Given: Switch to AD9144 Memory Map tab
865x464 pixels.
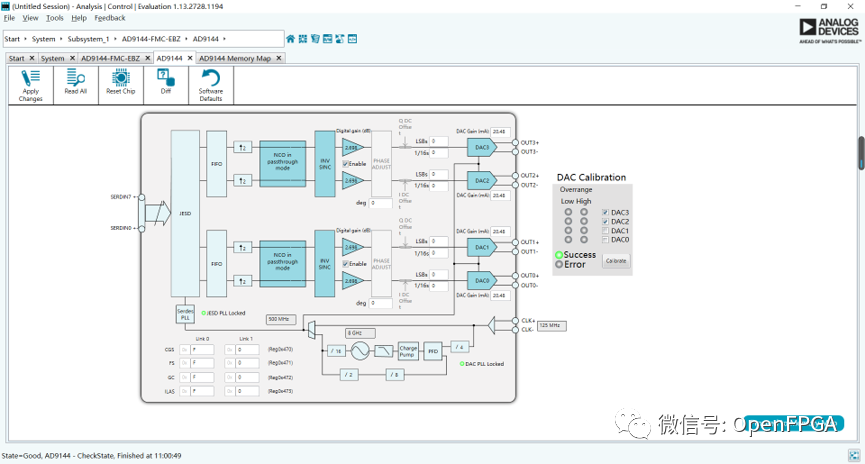Looking at the screenshot, I should (235, 58).
